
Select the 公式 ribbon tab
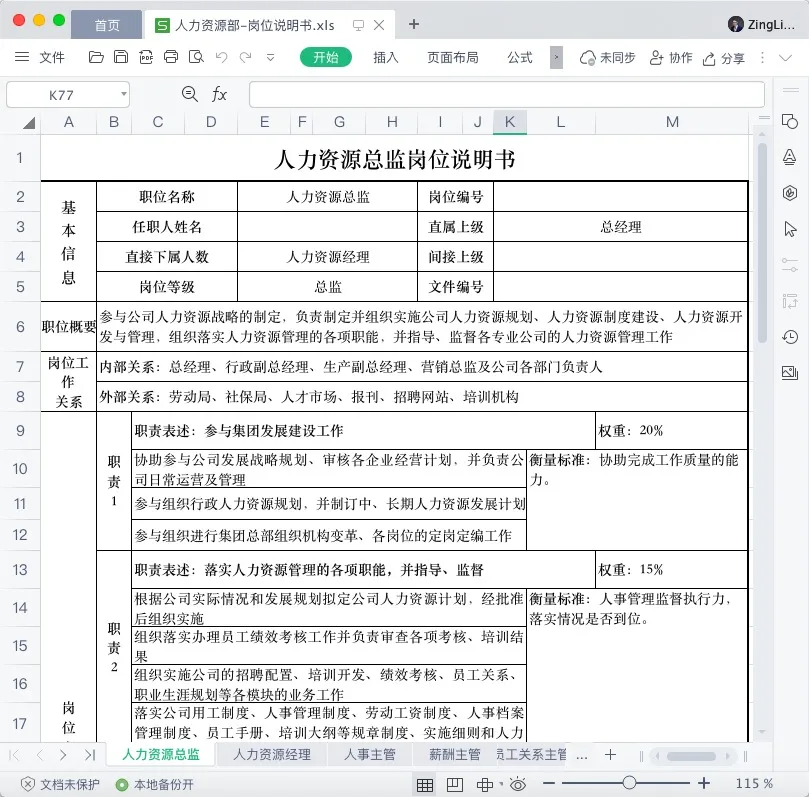pos(520,57)
